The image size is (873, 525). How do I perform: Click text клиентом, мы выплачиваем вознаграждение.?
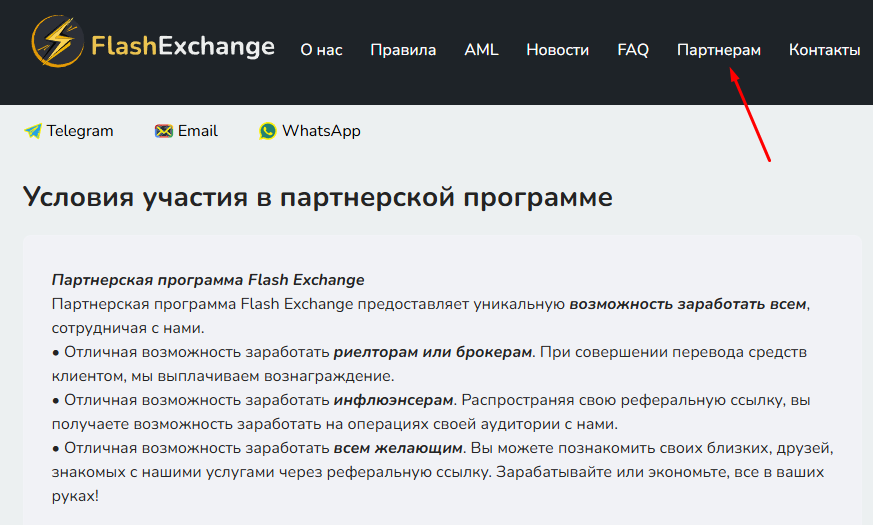click(223, 376)
